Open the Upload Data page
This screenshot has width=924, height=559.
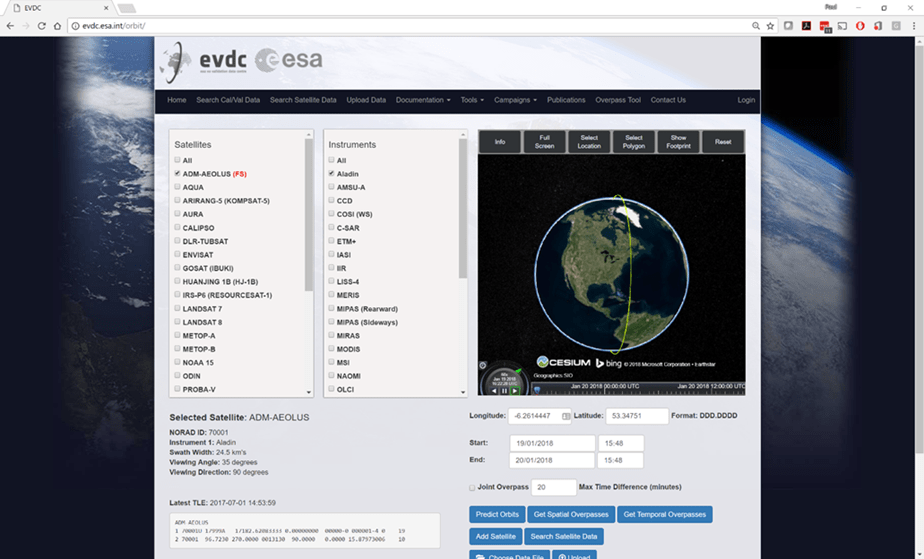(x=366, y=100)
